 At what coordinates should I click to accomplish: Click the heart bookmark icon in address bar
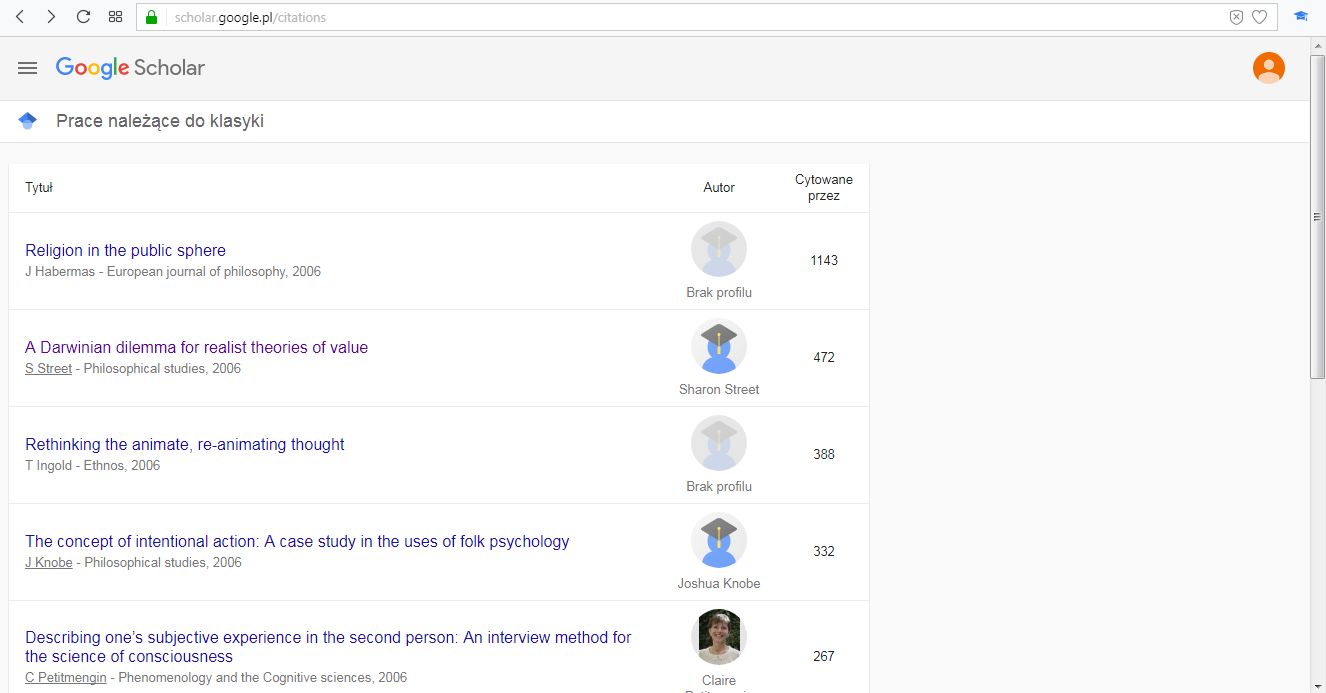(1259, 17)
